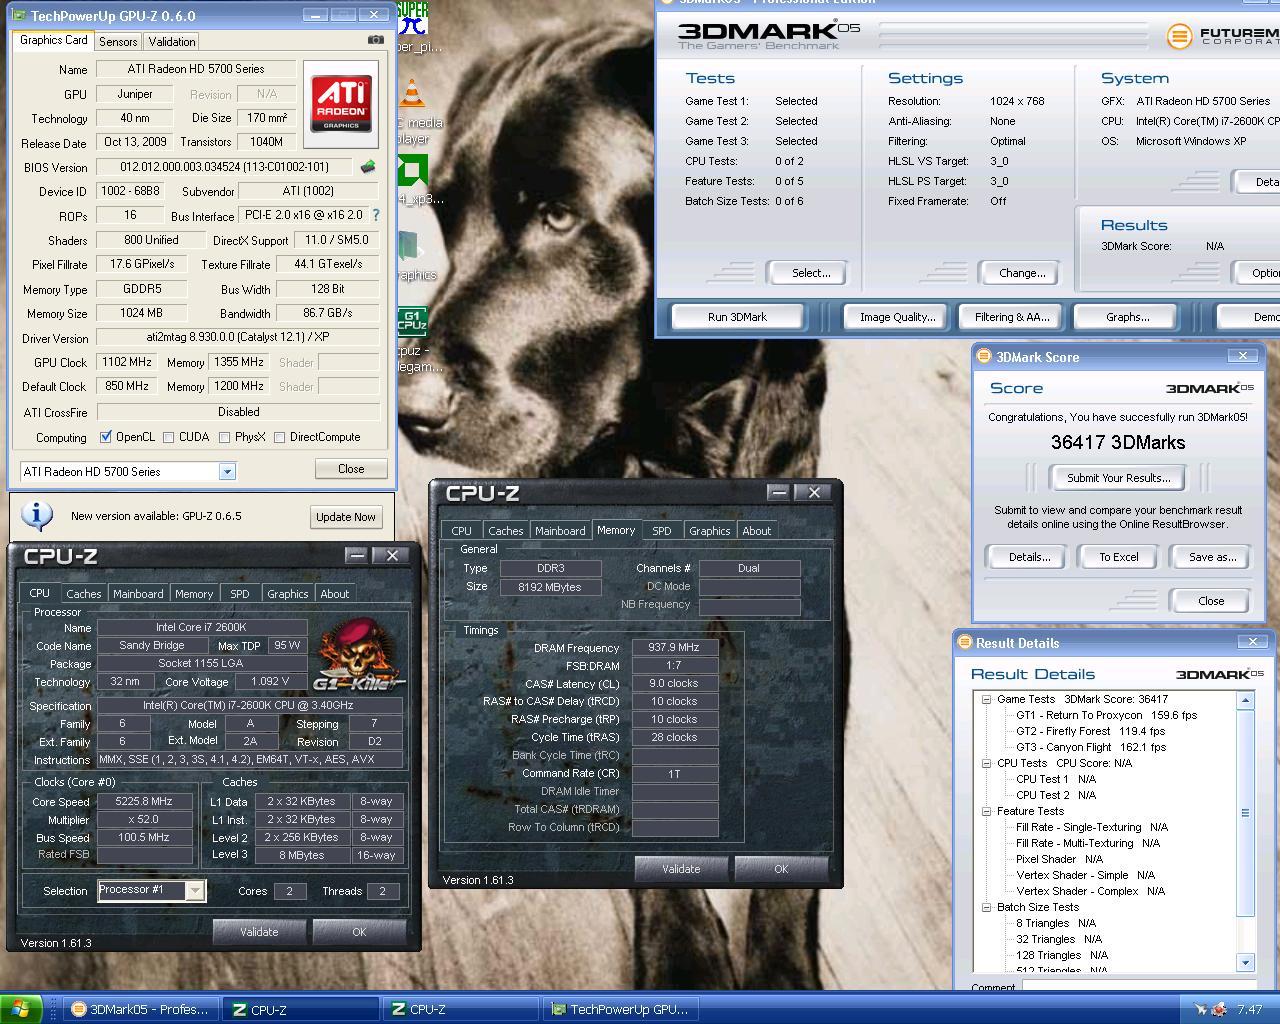This screenshot has width=1280, height=1024.
Task: Switch to Sensors tab in GPU-Z
Action: (x=118, y=41)
